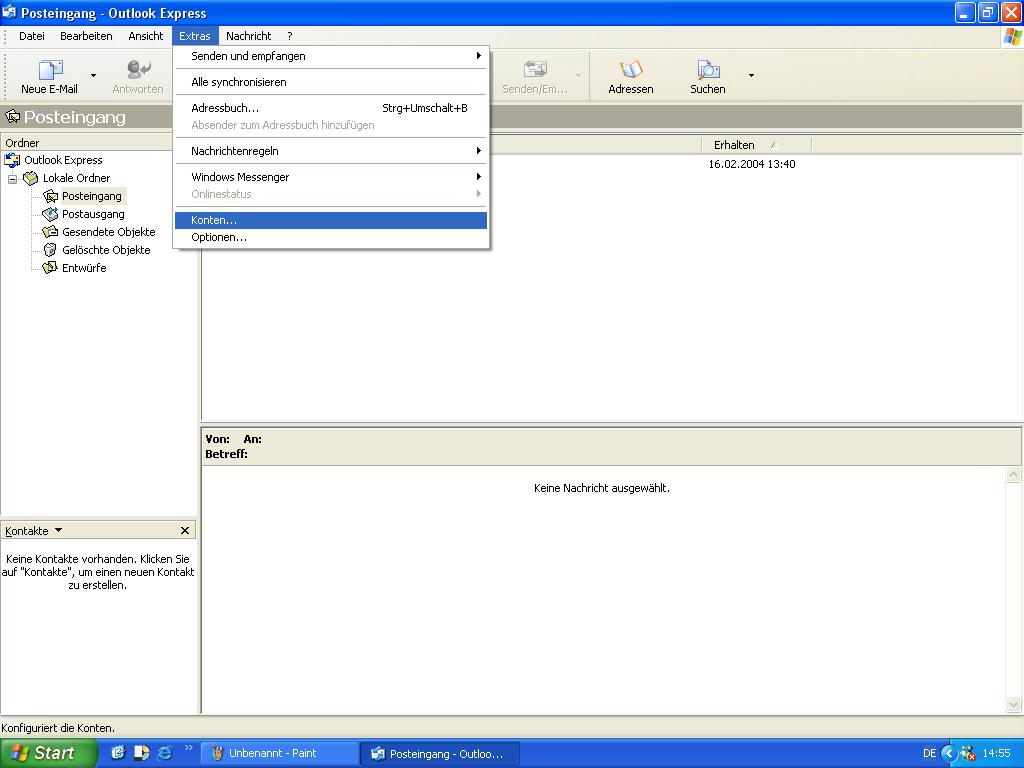Viewport: 1024px width, 768px height.
Task: Close the Extras menu in menu bar
Action: (x=195, y=36)
